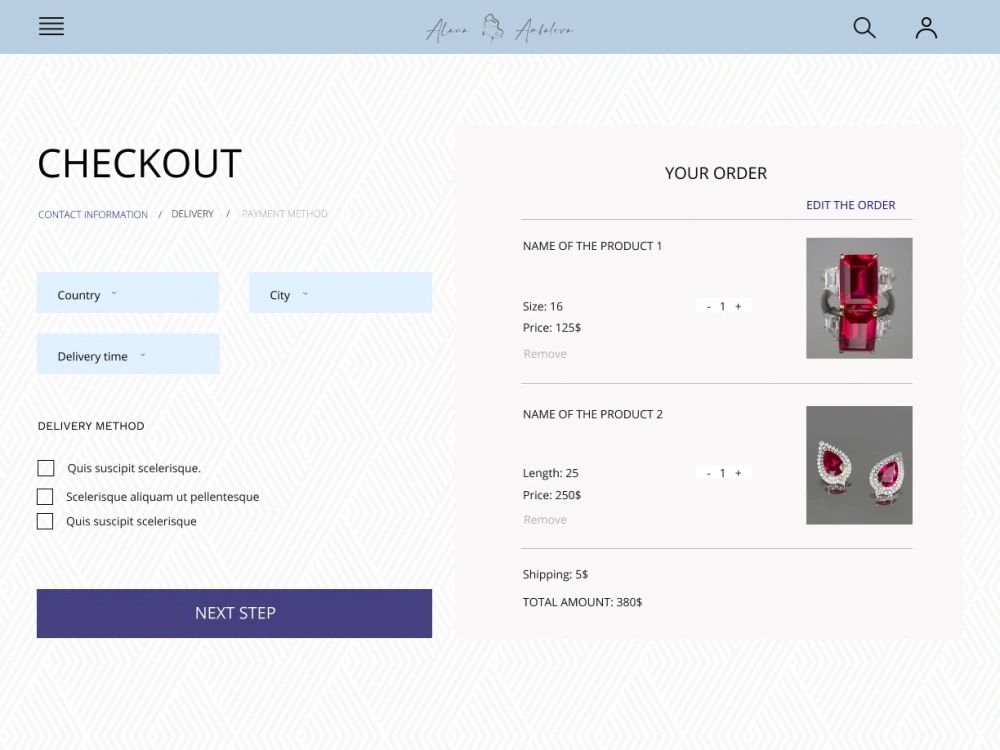Open the hamburger menu

51,26
